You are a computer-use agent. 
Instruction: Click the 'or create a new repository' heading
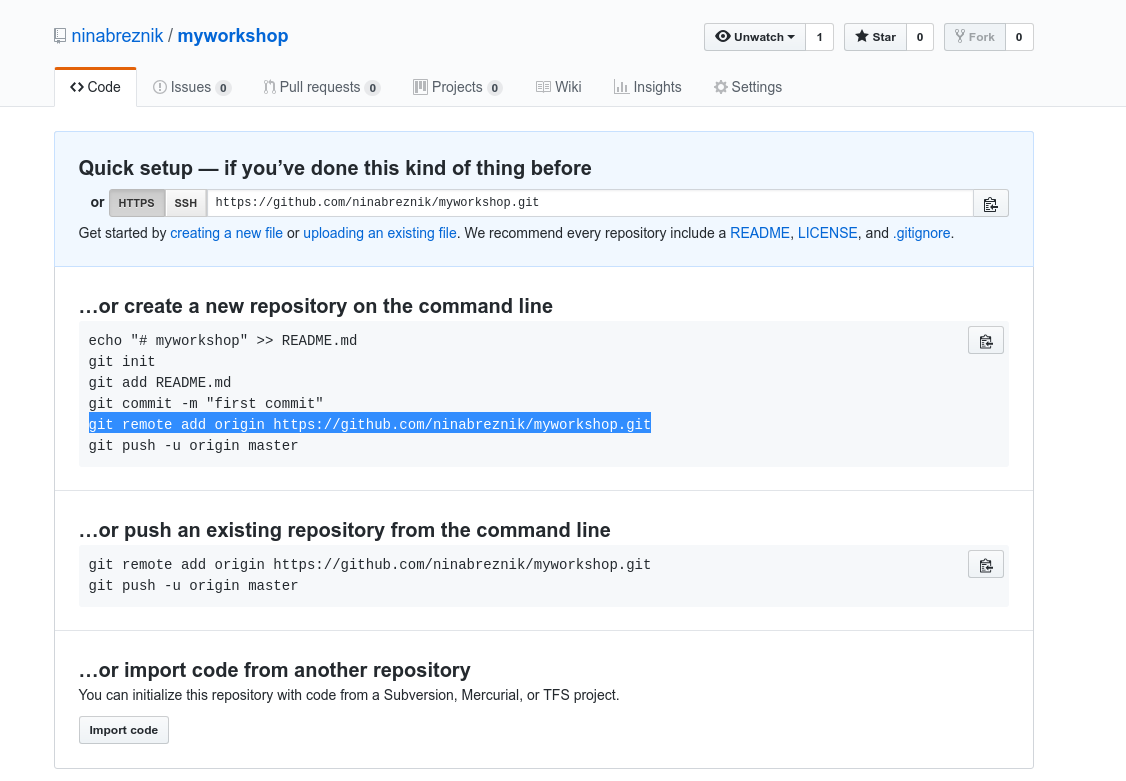316,307
